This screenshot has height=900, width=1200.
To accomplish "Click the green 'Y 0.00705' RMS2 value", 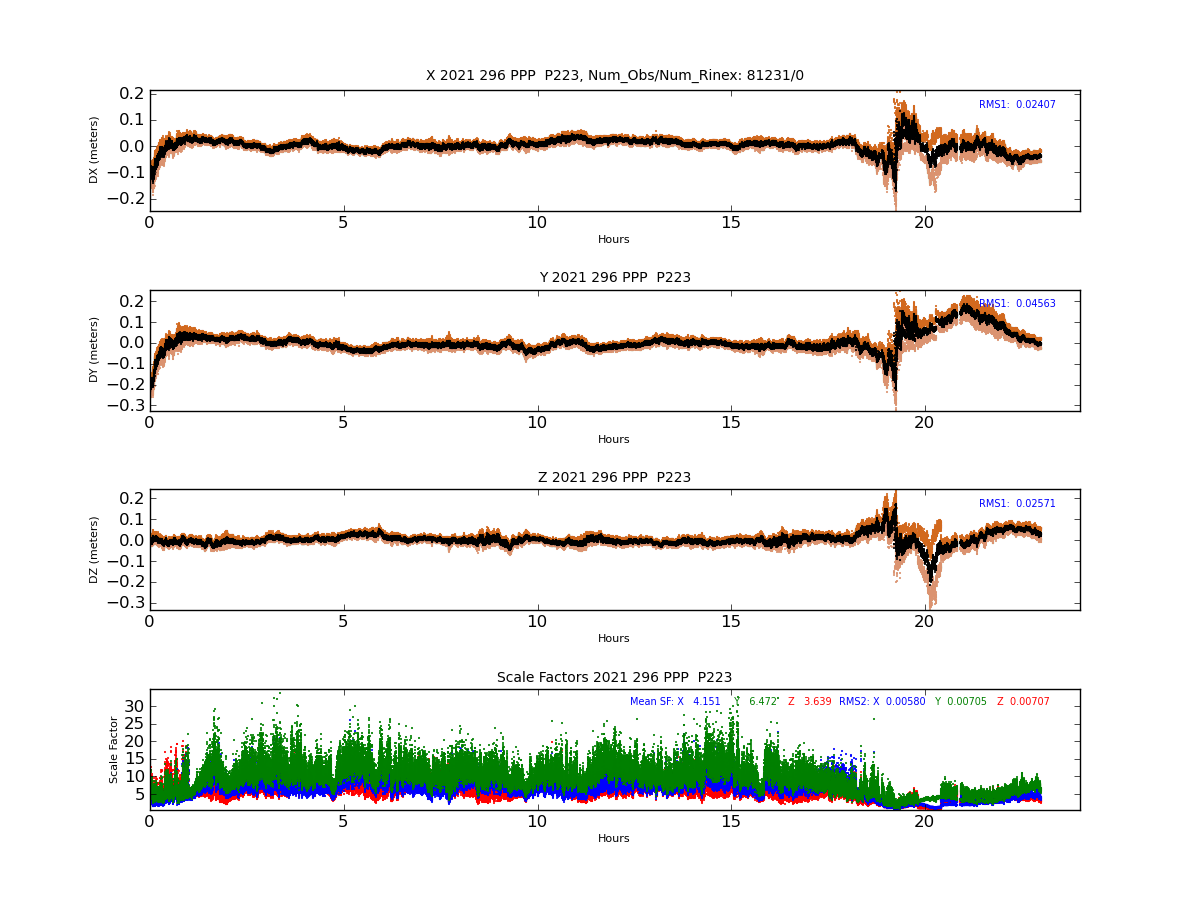I will (x=960, y=702).
